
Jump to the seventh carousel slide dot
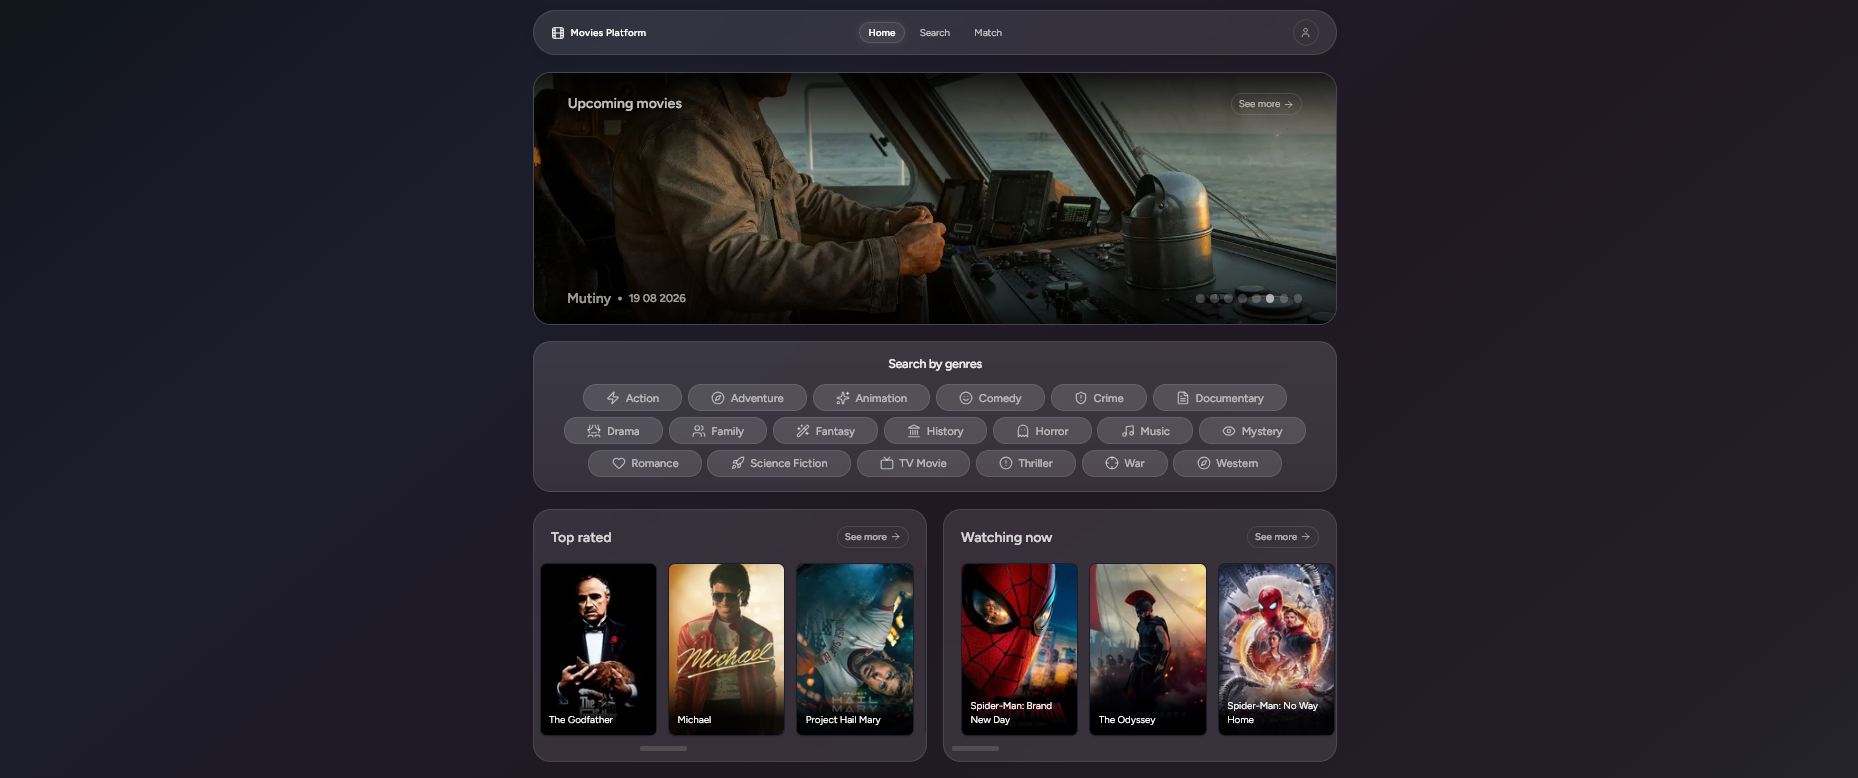(1284, 298)
